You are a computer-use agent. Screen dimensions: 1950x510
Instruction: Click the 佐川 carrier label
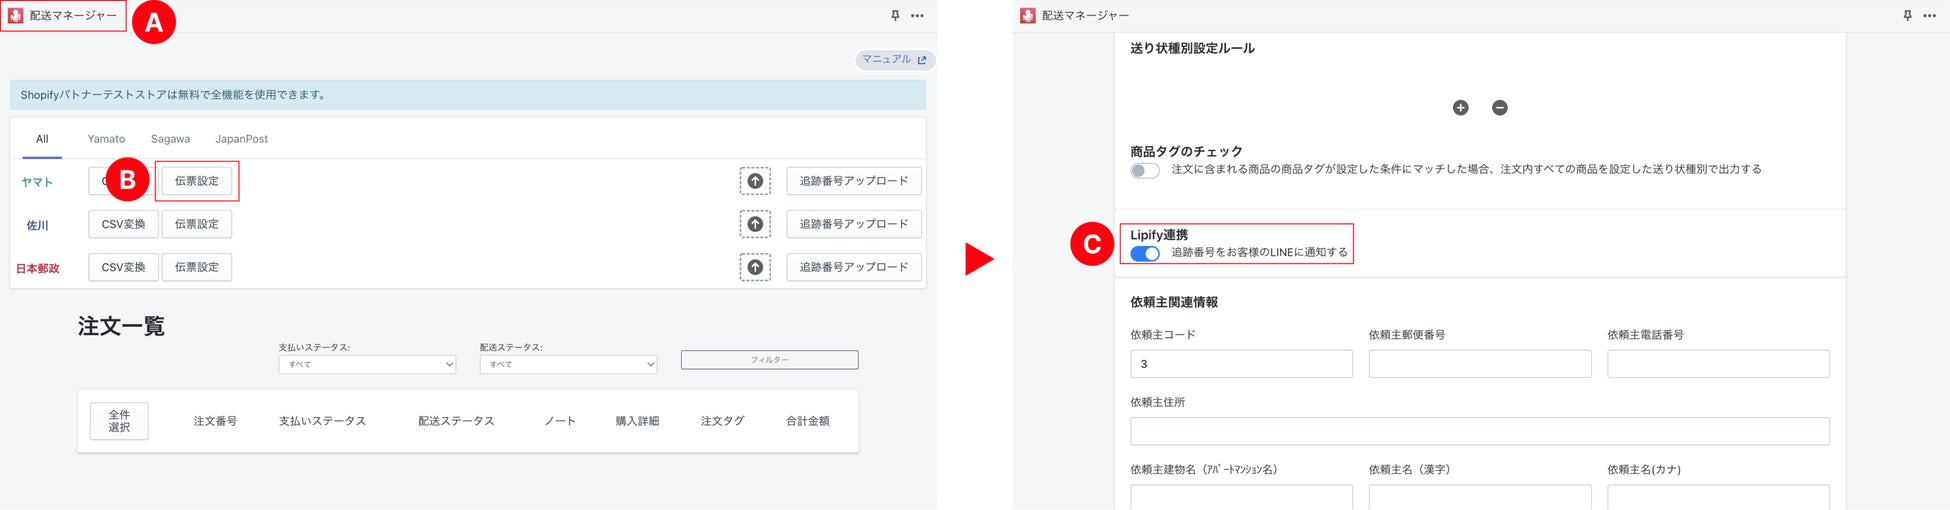tap(37, 225)
